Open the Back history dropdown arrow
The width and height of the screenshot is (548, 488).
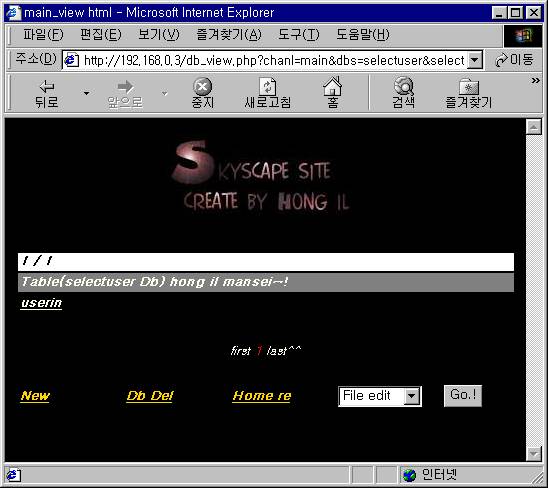pyautogui.click(x=86, y=93)
